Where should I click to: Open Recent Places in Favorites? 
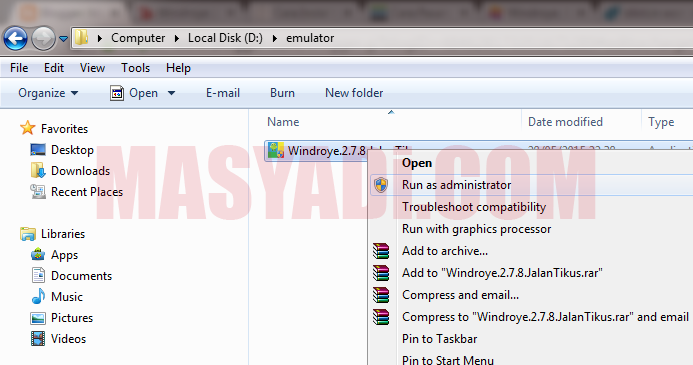[x=87, y=192]
